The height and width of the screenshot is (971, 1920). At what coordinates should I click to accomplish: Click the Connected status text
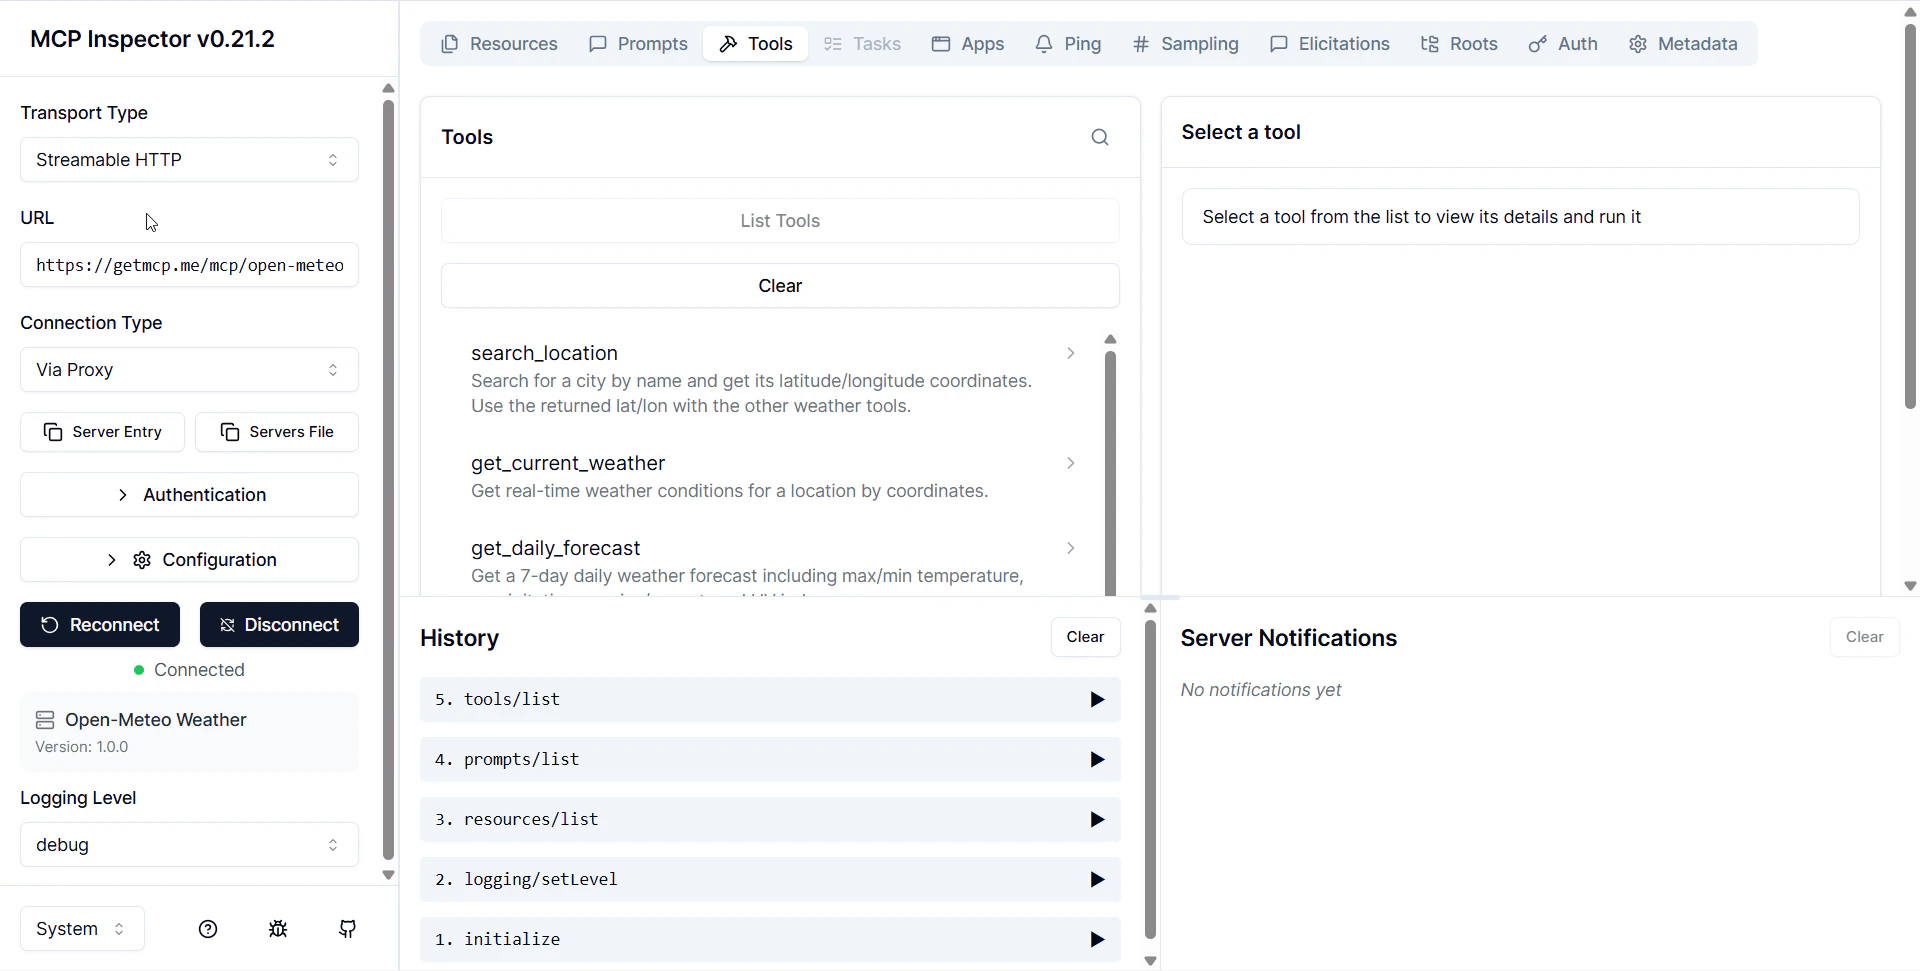[x=199, y=670]
